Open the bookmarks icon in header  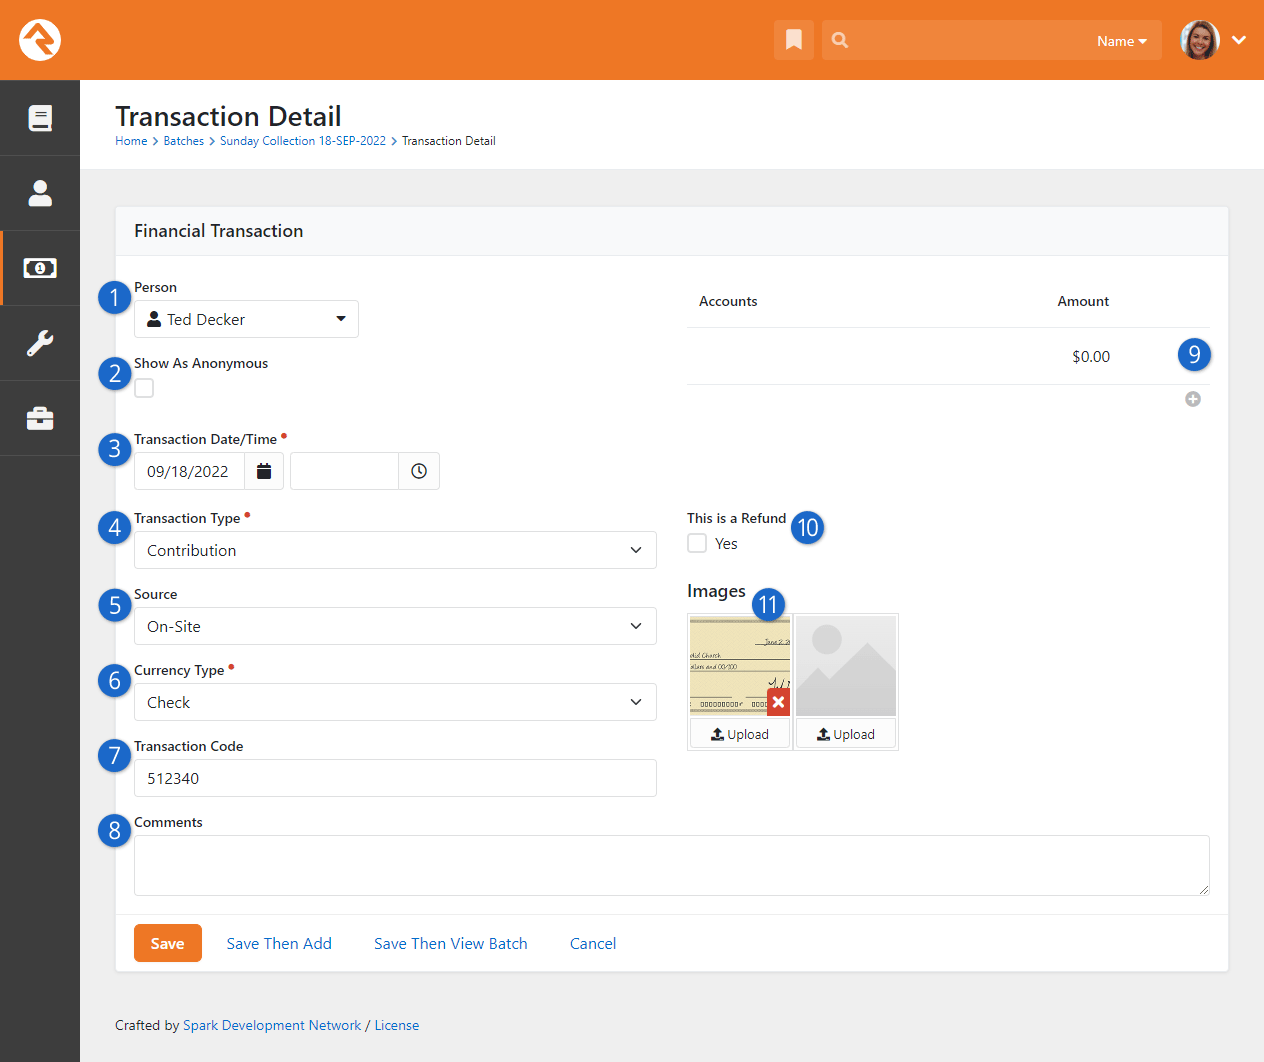[x=794, y=40]
